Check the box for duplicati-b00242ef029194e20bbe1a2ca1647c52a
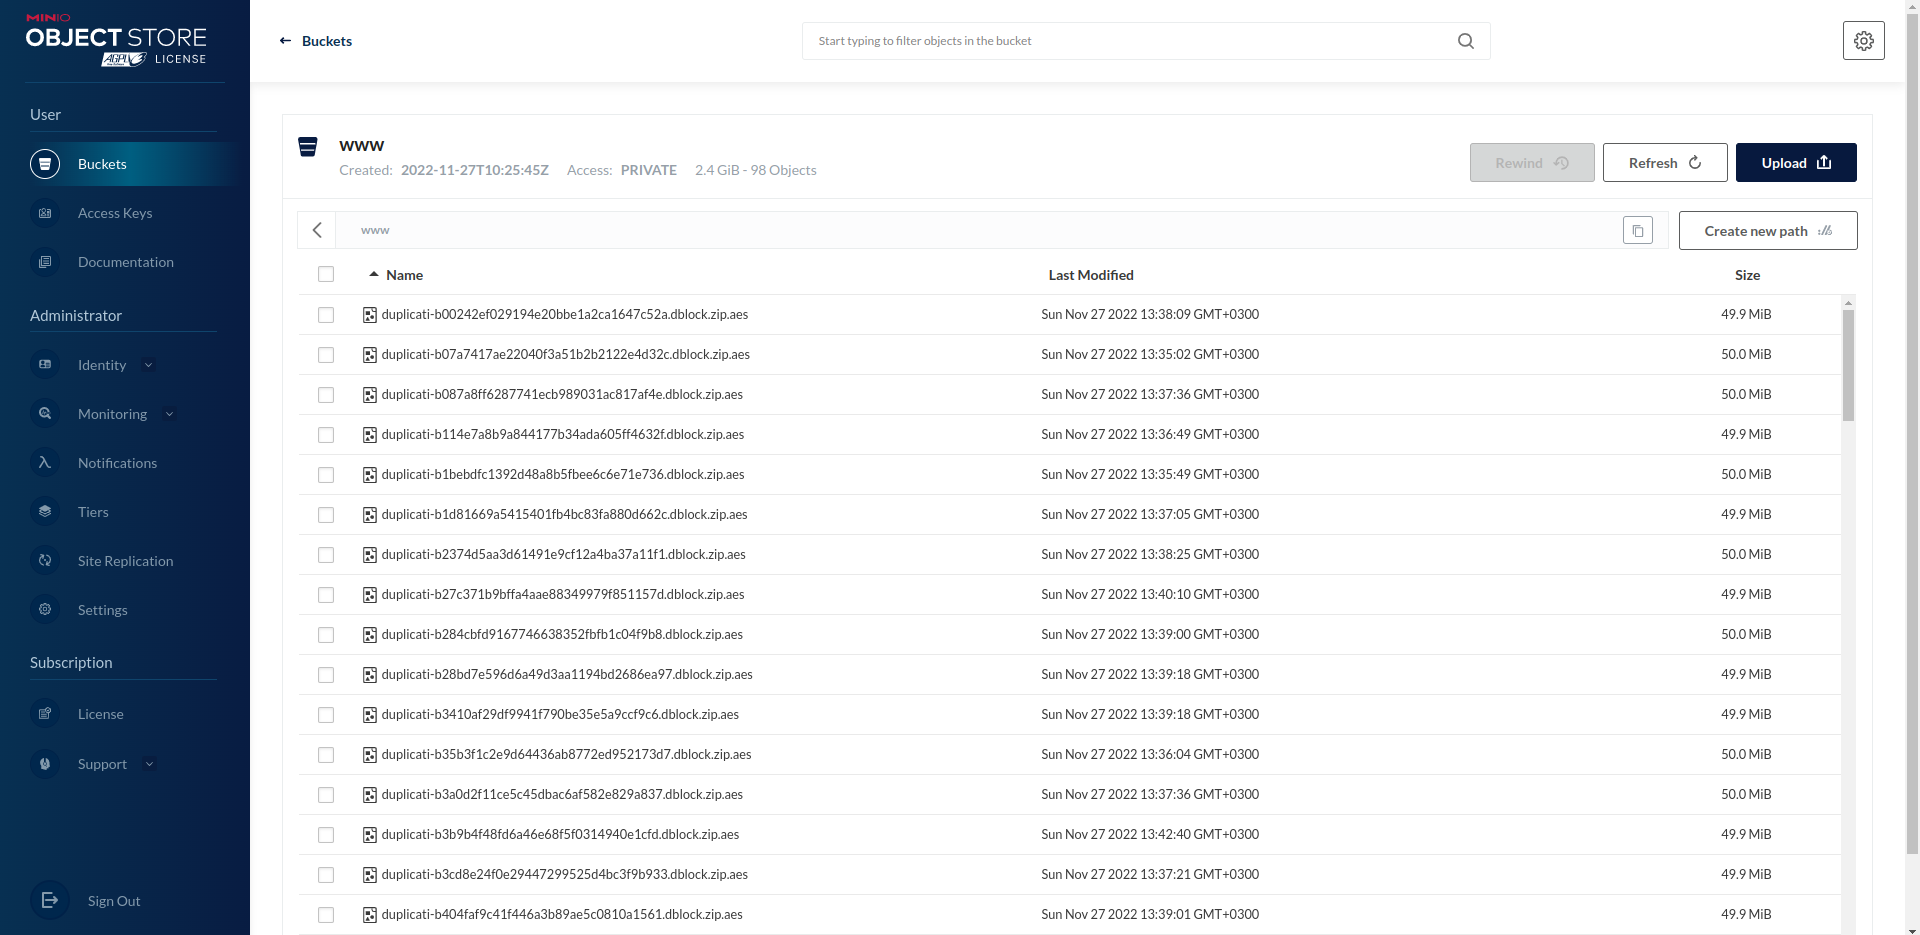The width and height of the screenshot is (1920, 935). [x=326, y=315]
